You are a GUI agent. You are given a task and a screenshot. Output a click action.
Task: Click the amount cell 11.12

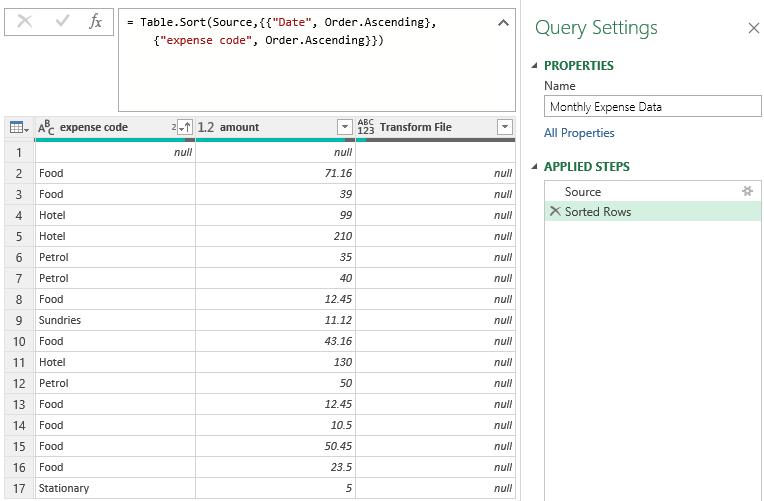[x=275, y=320]
